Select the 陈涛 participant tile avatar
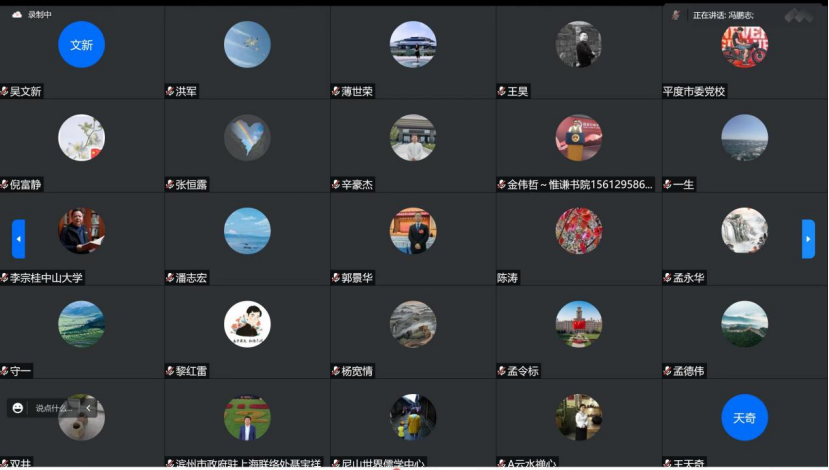 coord(579,231)
